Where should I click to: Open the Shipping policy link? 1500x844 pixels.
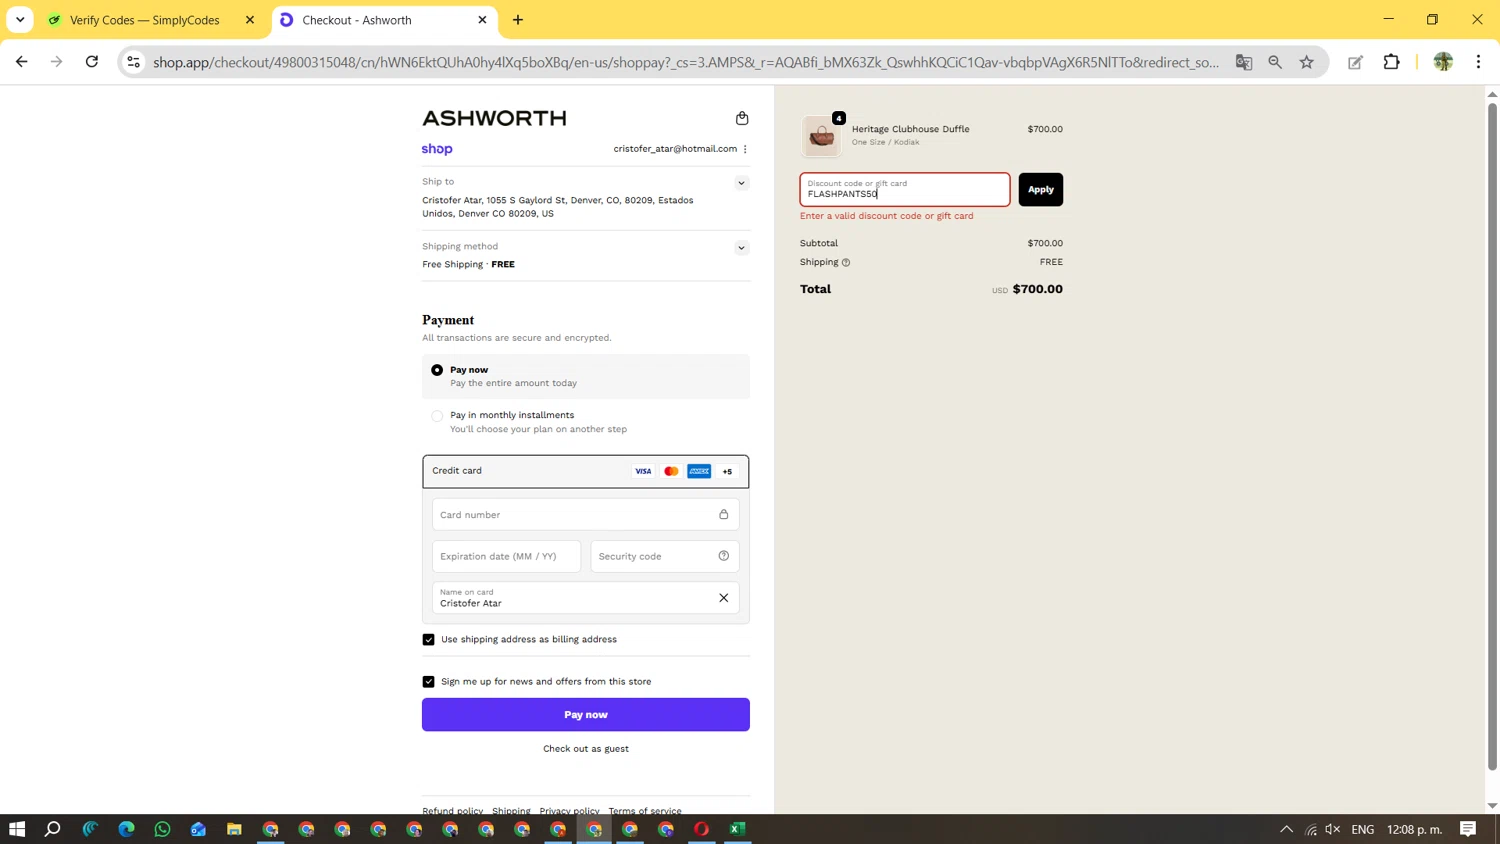511,811
